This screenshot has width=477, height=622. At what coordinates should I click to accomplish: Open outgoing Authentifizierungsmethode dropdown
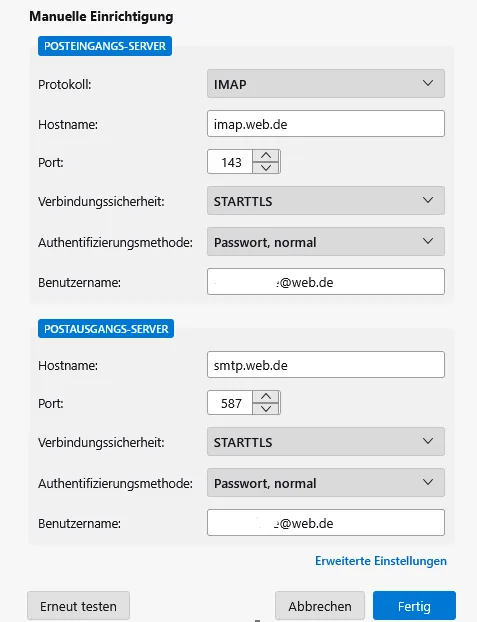[x=326, y=483]
